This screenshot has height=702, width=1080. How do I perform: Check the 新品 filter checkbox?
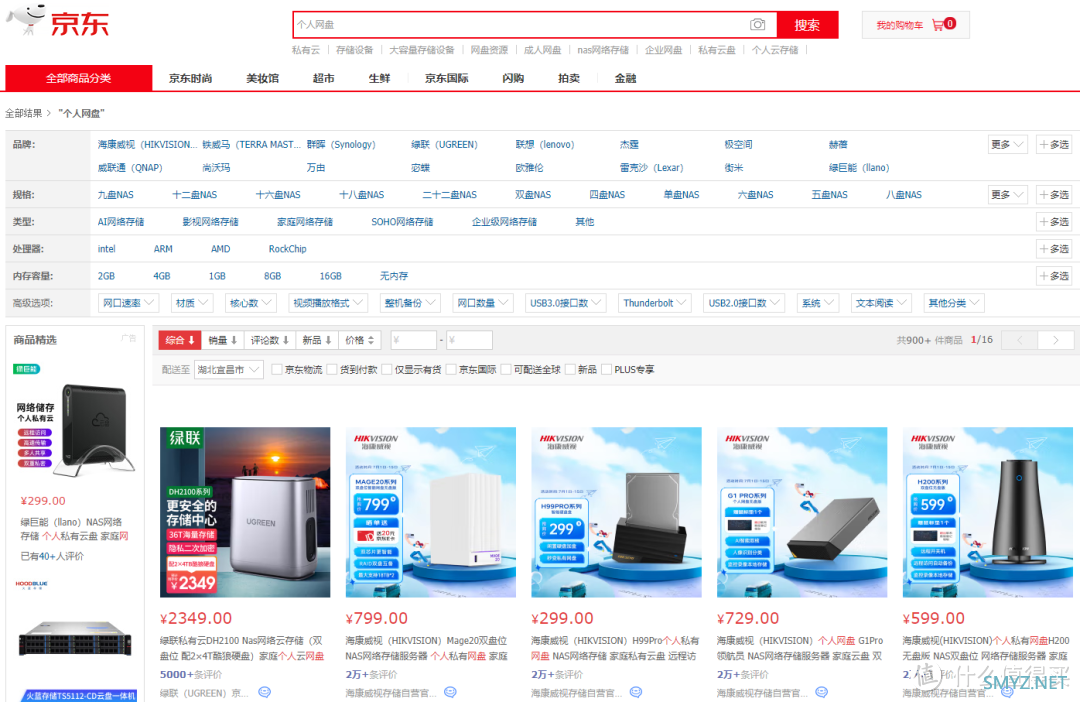click(x=570, y=370)
